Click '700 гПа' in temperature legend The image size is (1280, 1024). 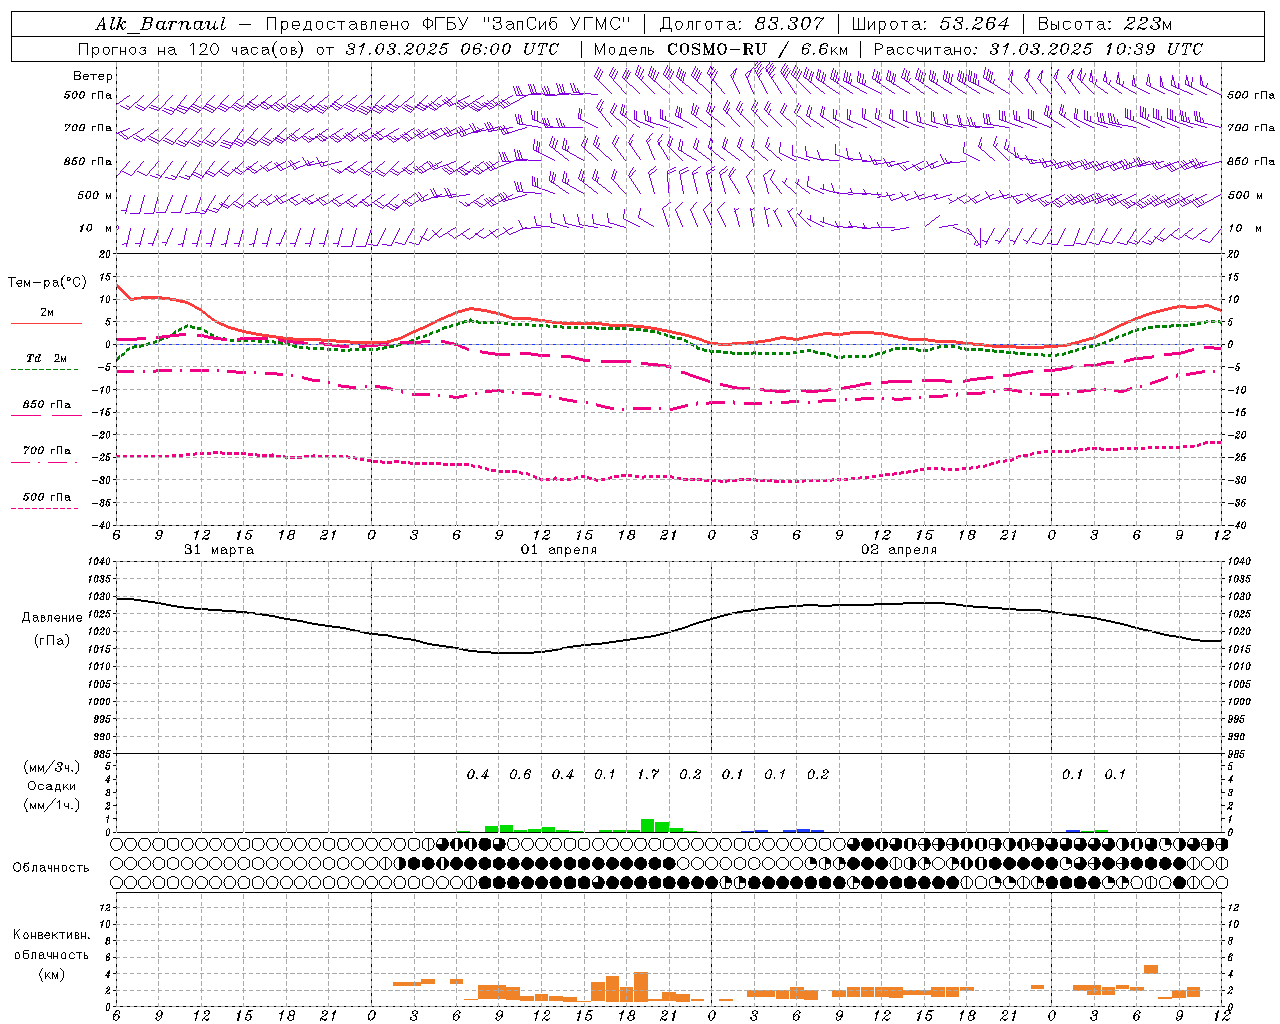click(47, 451)
